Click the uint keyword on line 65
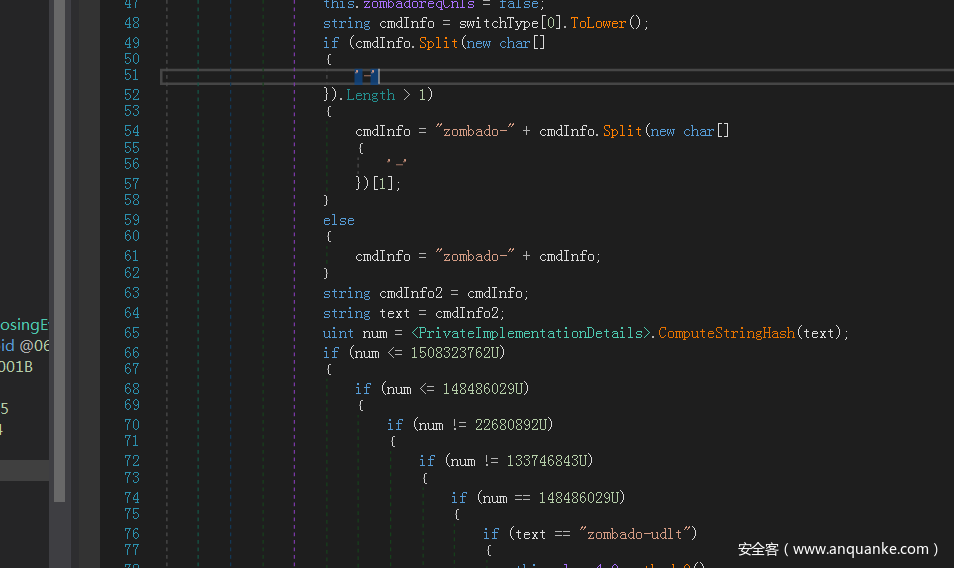The image size is (954, 568). [338, 333]
